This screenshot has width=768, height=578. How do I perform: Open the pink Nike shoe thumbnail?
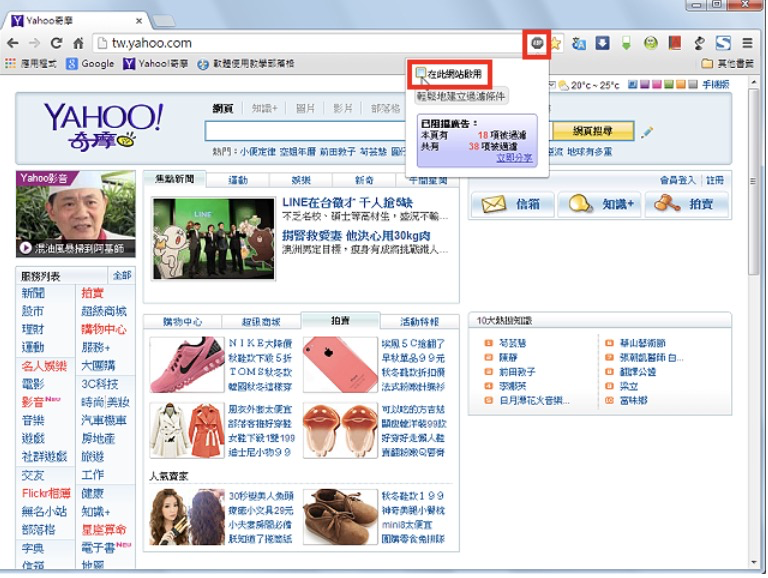pyautogui.click(x=187, y=364)
